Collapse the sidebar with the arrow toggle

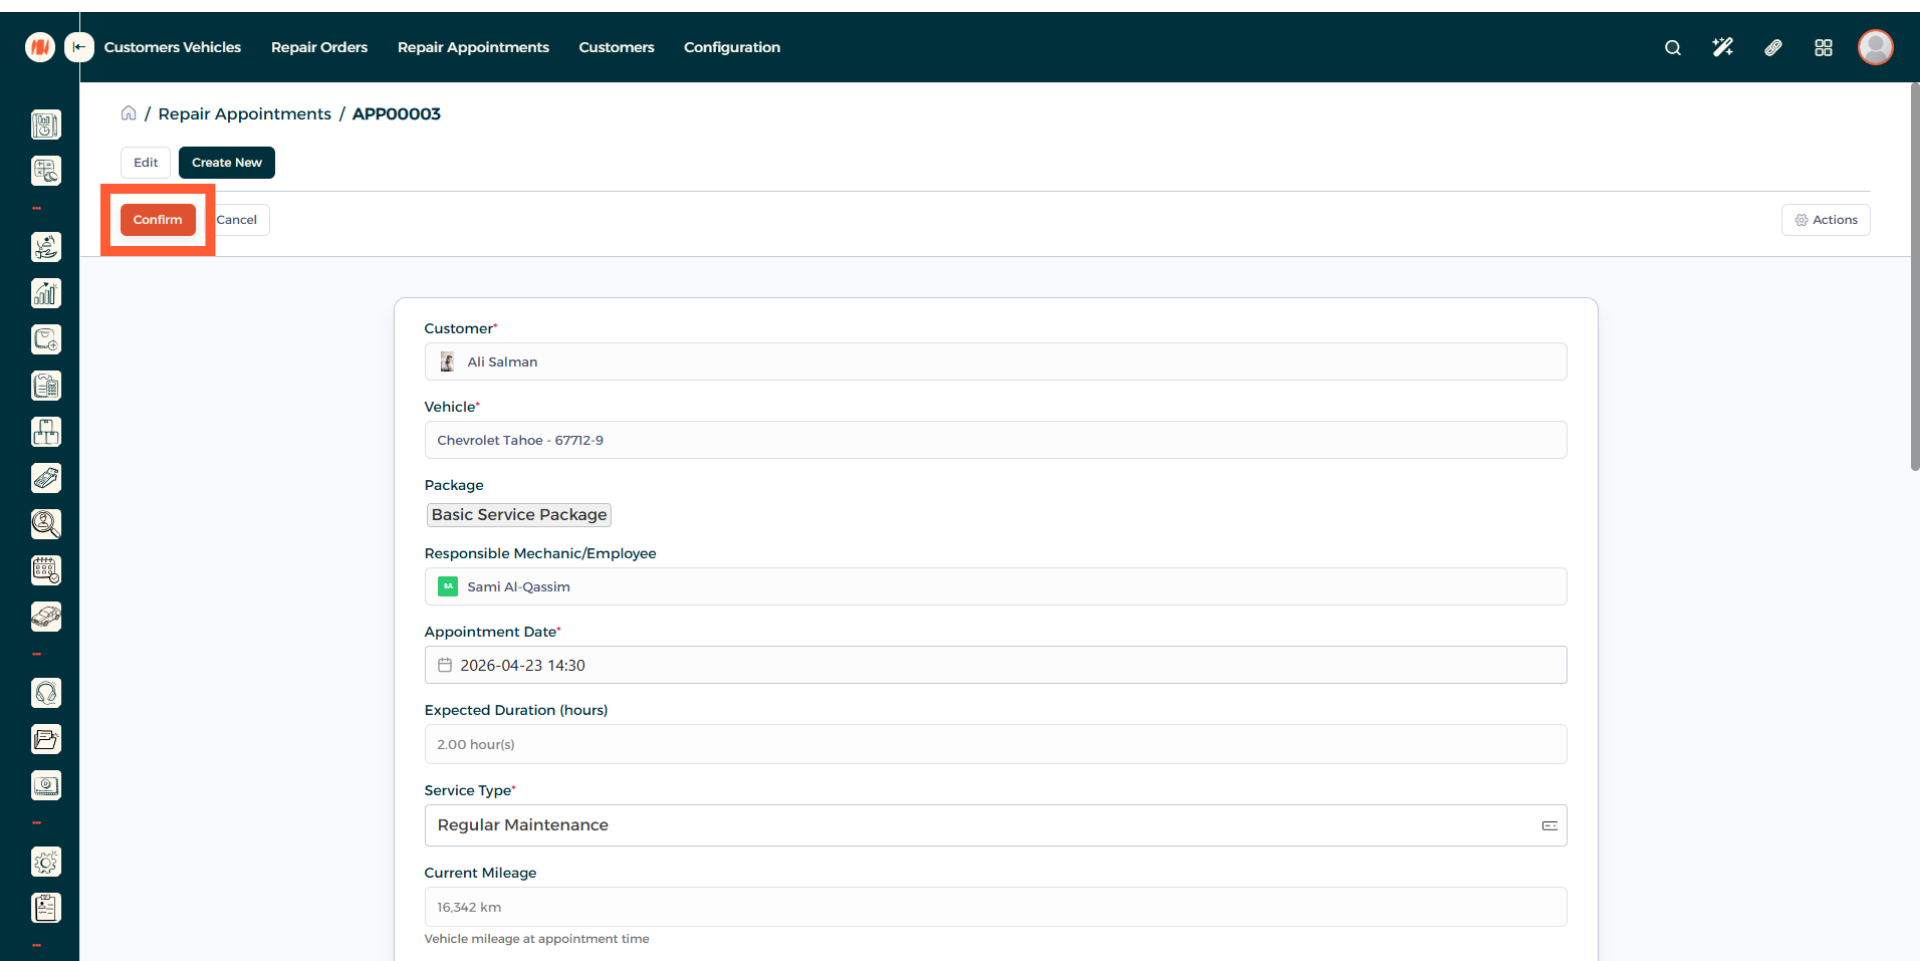pos(79,47)
